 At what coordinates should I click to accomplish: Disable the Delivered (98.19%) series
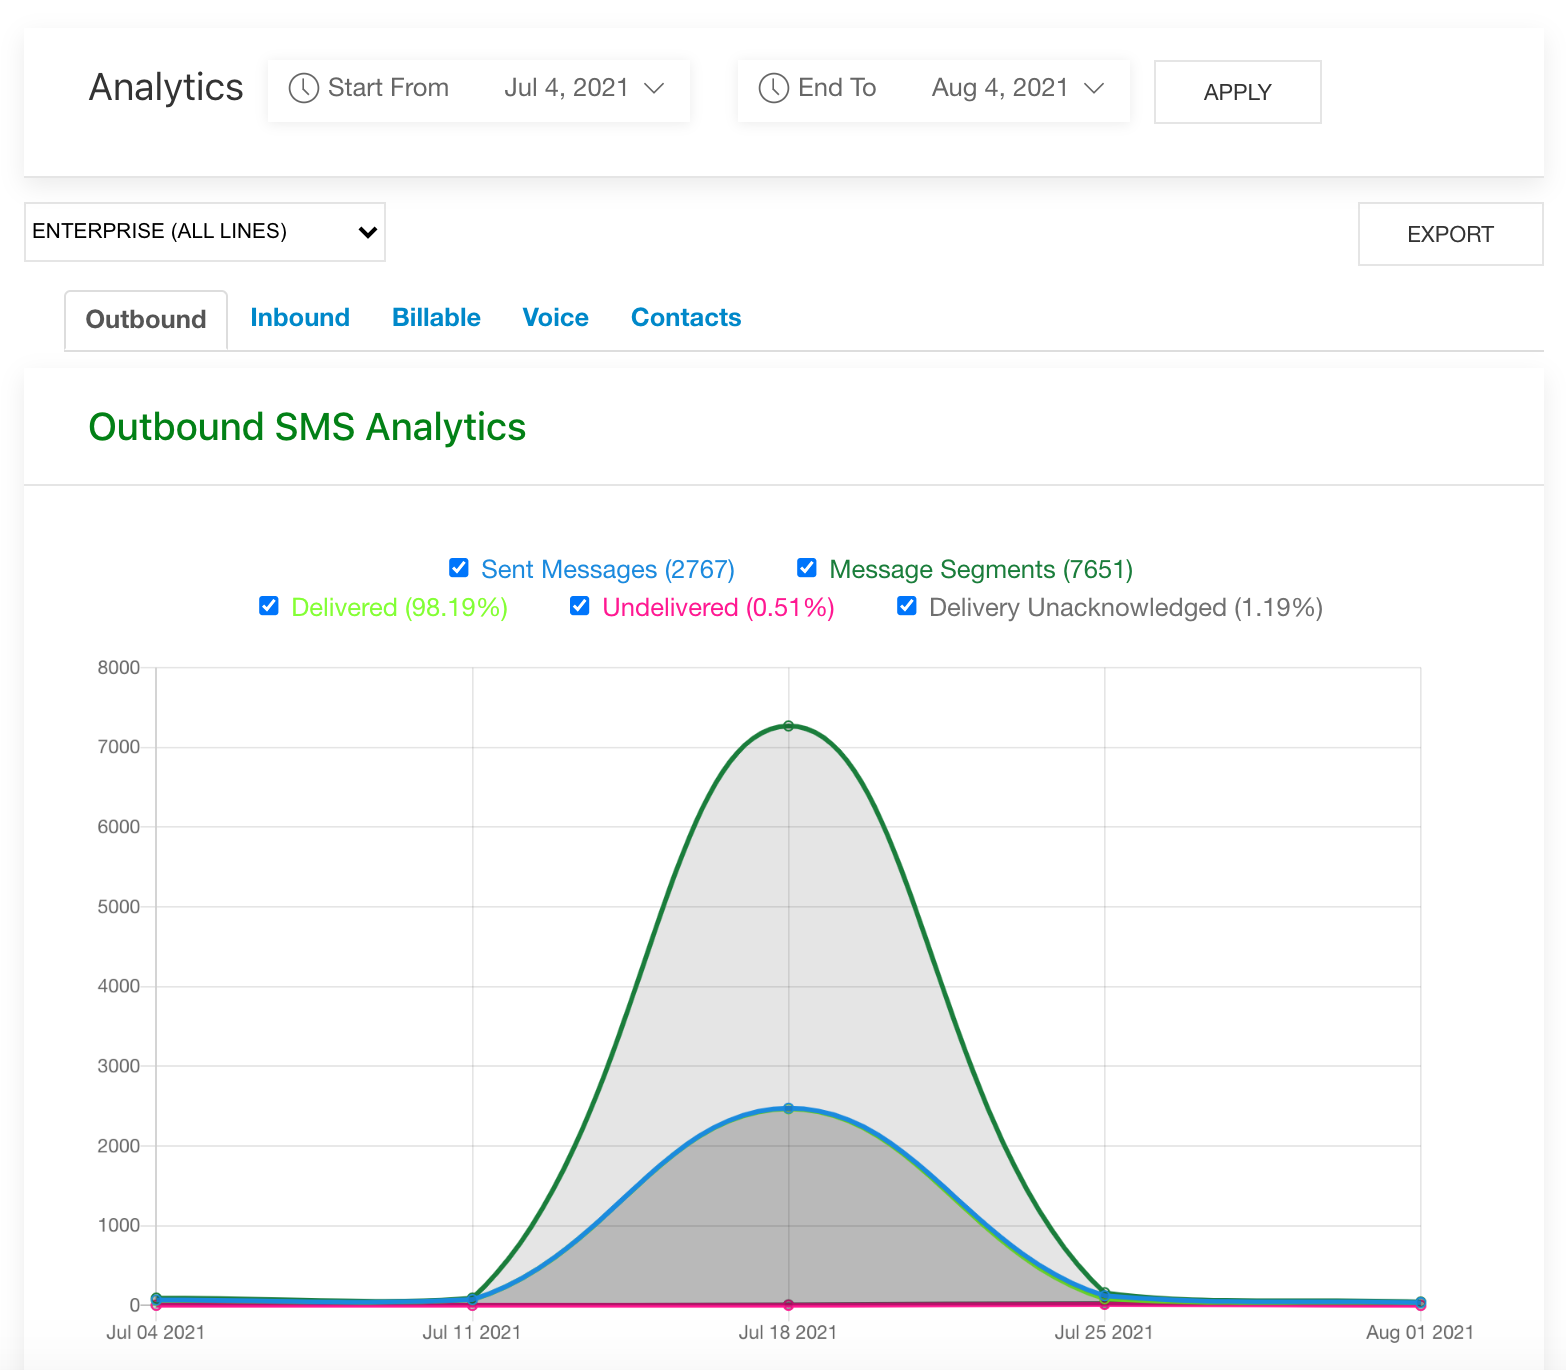pyautogui.click(x=268, y=606)
